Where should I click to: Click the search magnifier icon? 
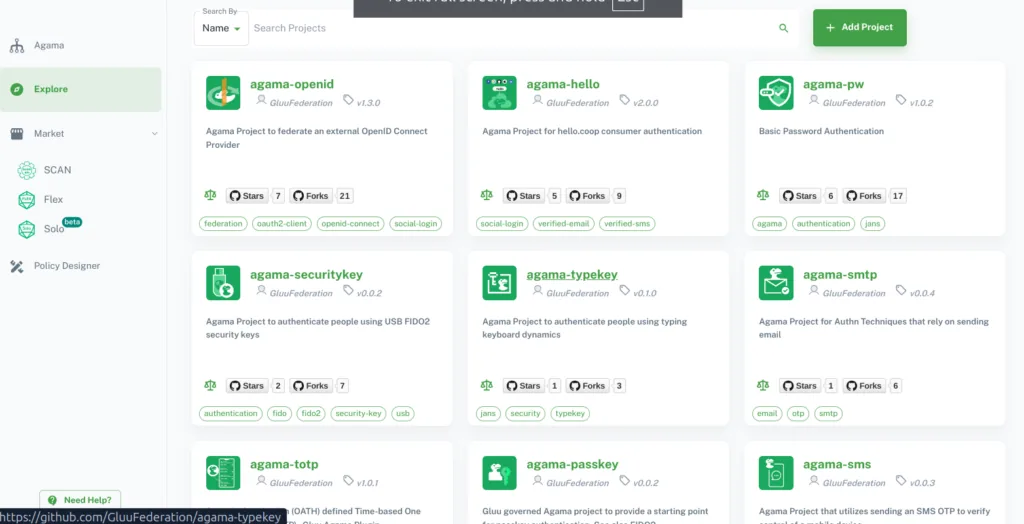click(x=783, y=28)
